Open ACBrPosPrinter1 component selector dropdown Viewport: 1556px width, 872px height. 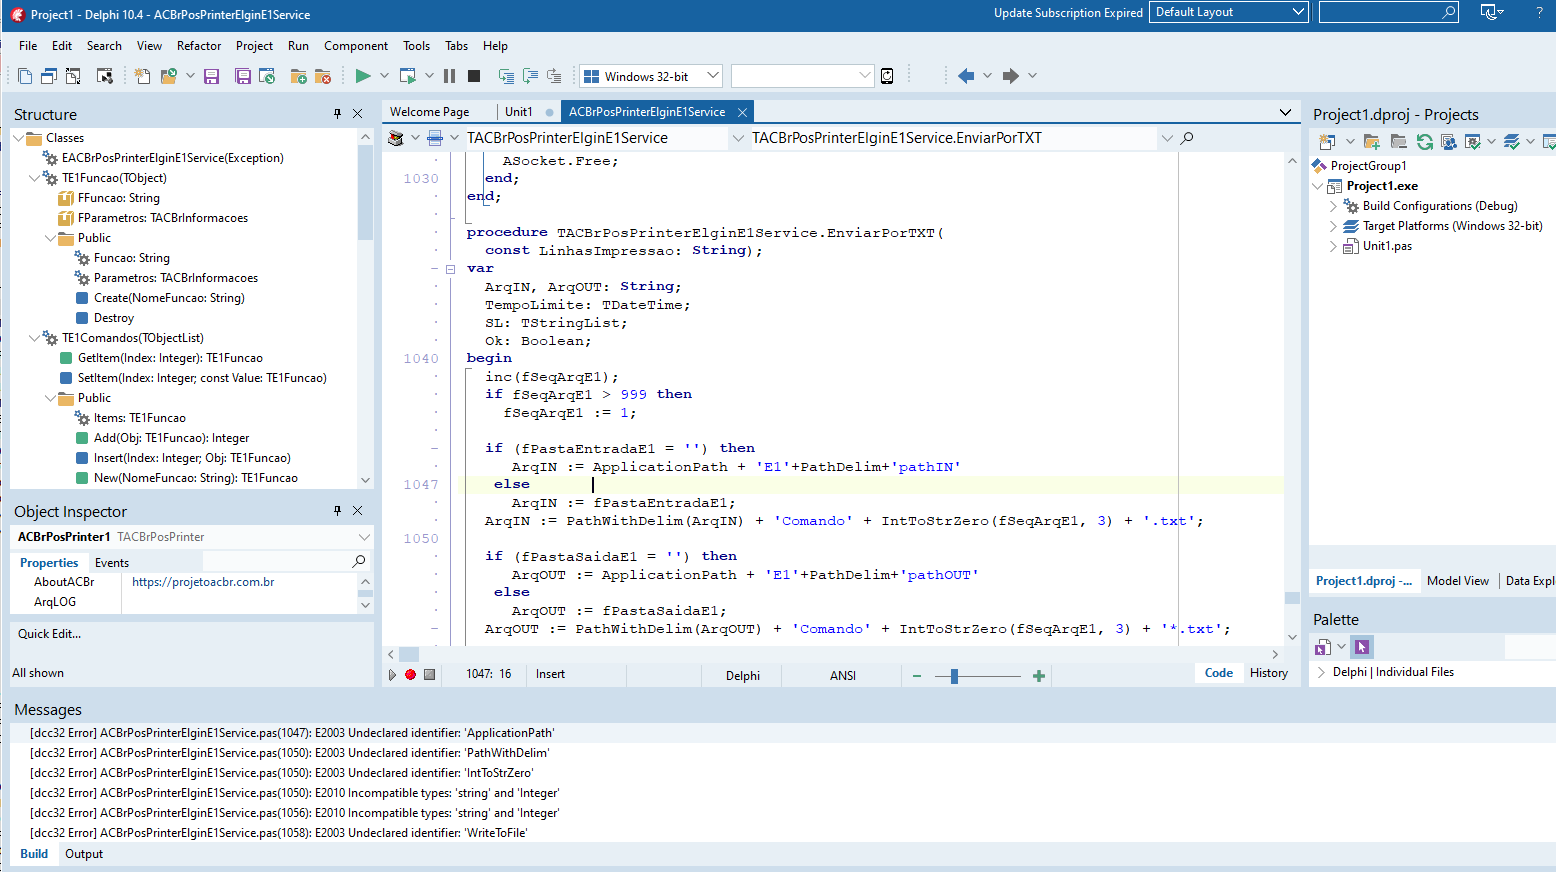tap(364, 537)
